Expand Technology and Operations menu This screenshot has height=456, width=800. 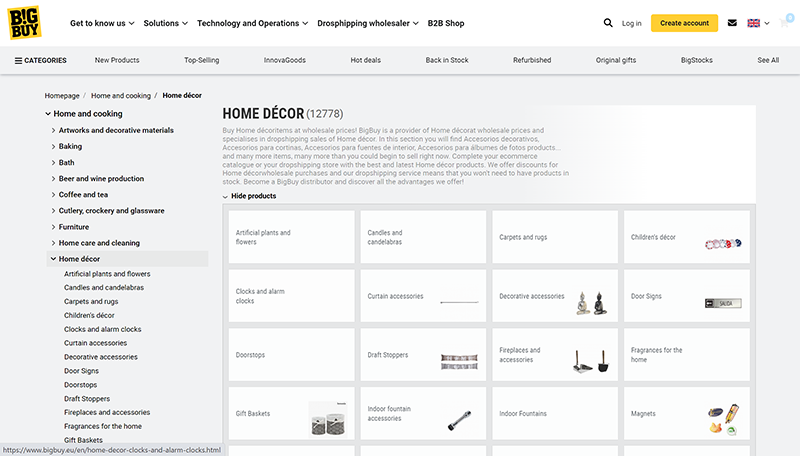point(253,23)
